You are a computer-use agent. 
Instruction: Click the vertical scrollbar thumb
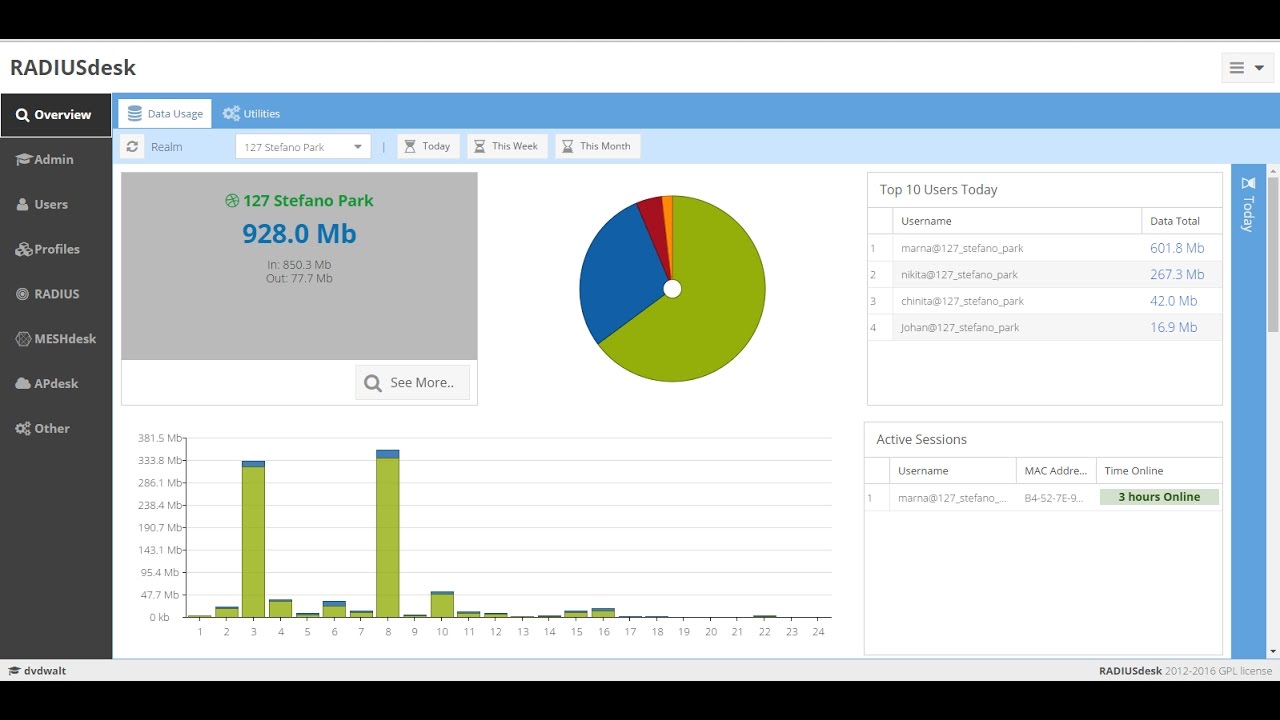coord(1273,253)
